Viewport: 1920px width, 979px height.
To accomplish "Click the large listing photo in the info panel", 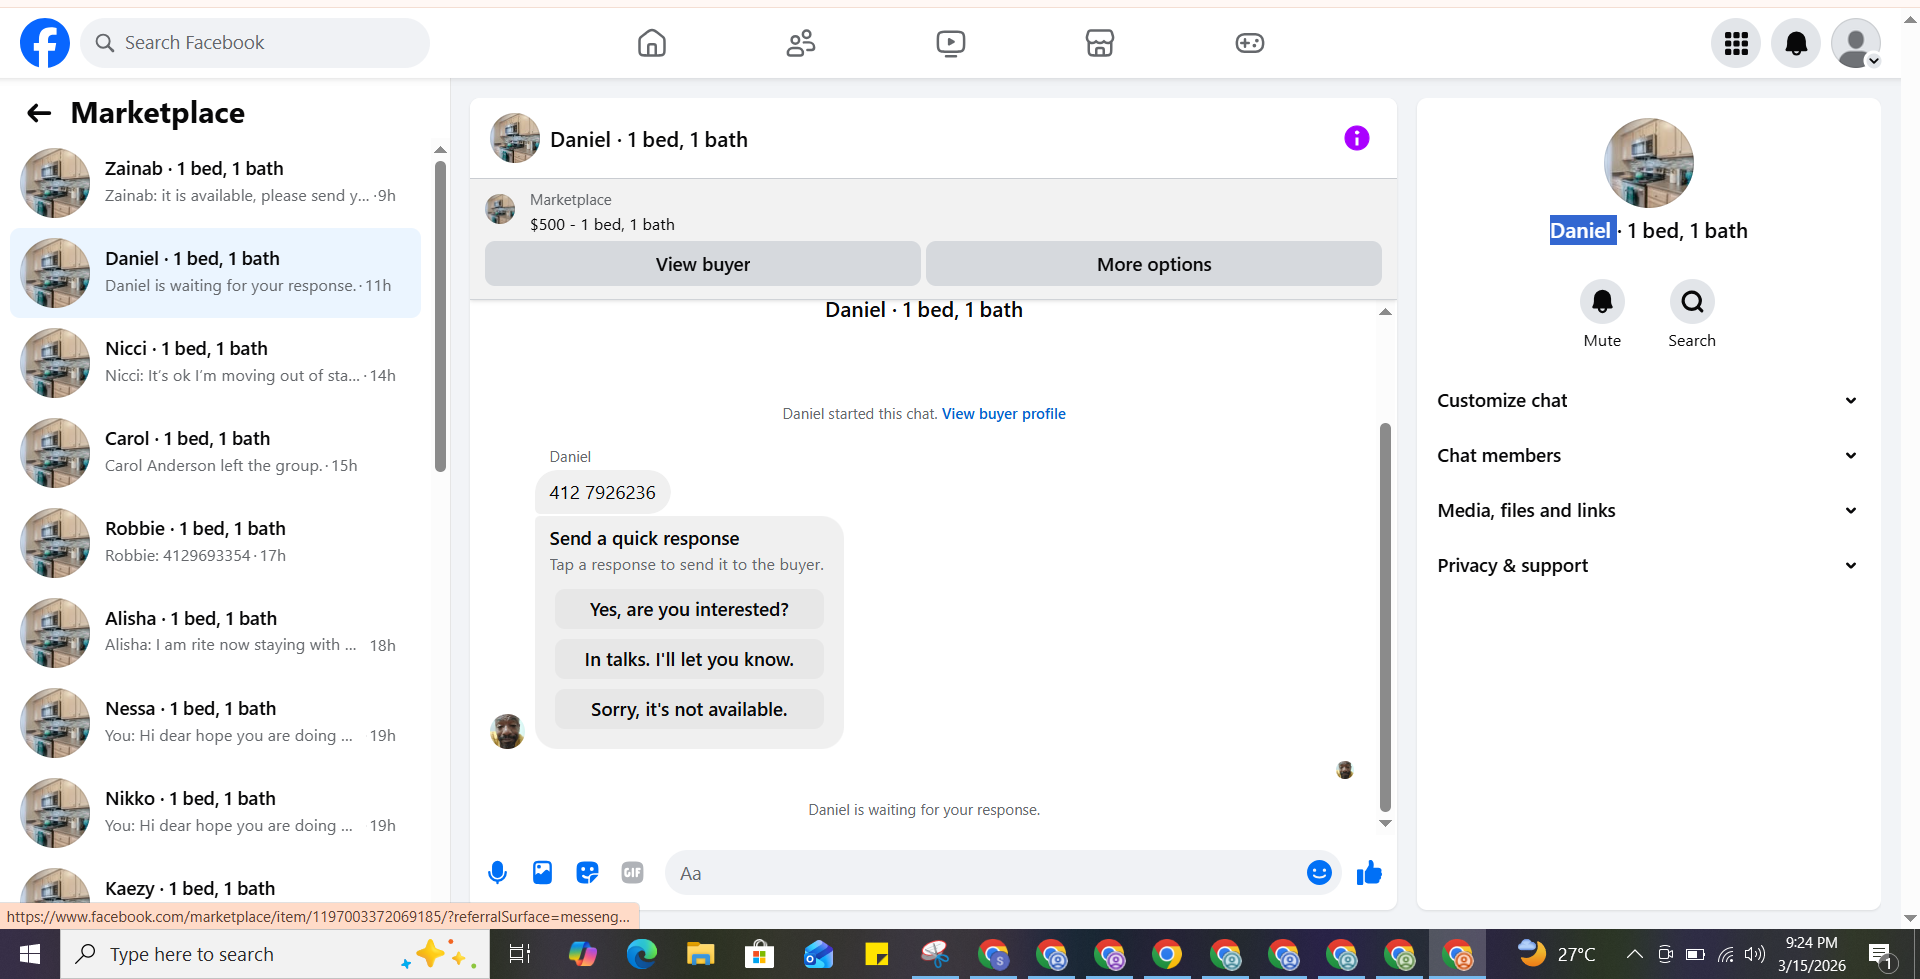I will pyautogui.click(x=1649, y=163).
